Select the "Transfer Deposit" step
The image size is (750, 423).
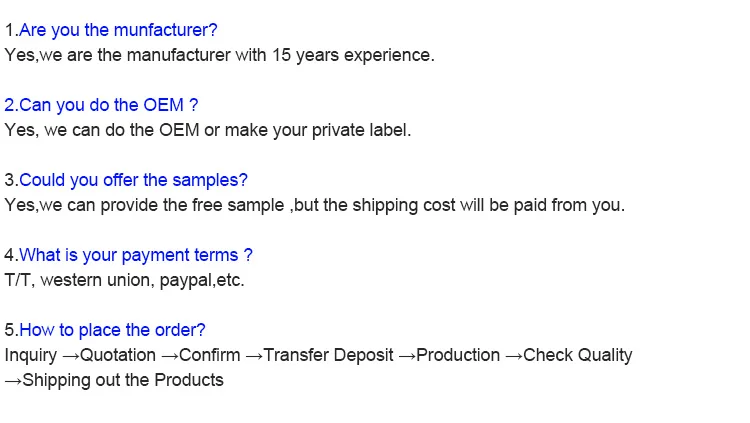click(x=328, y=355)
